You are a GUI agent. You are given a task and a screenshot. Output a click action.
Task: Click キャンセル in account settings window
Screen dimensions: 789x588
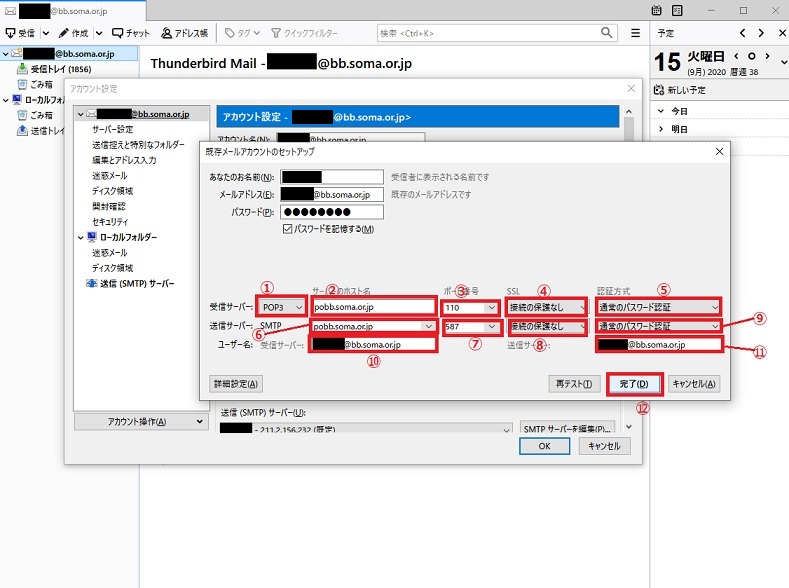(x=604, y=446)
